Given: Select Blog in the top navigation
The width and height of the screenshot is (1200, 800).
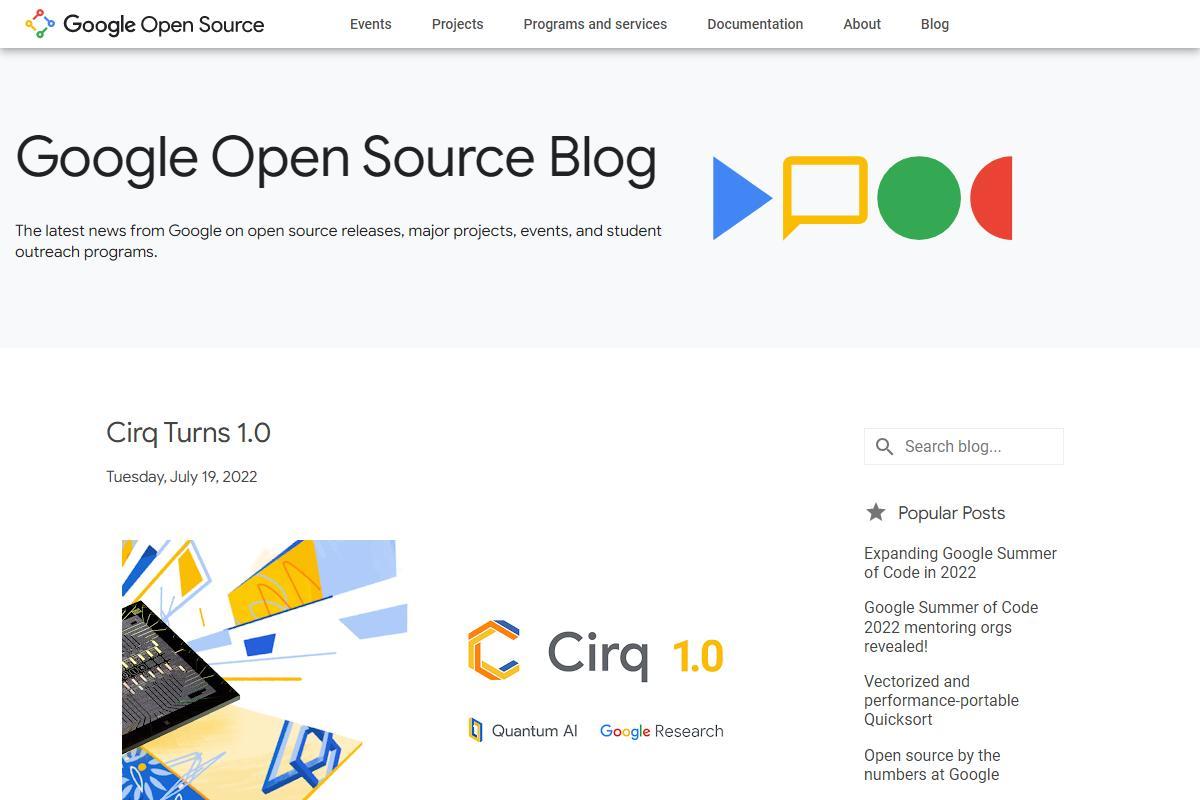Looking at the screenshot, I should coord(935,24).
